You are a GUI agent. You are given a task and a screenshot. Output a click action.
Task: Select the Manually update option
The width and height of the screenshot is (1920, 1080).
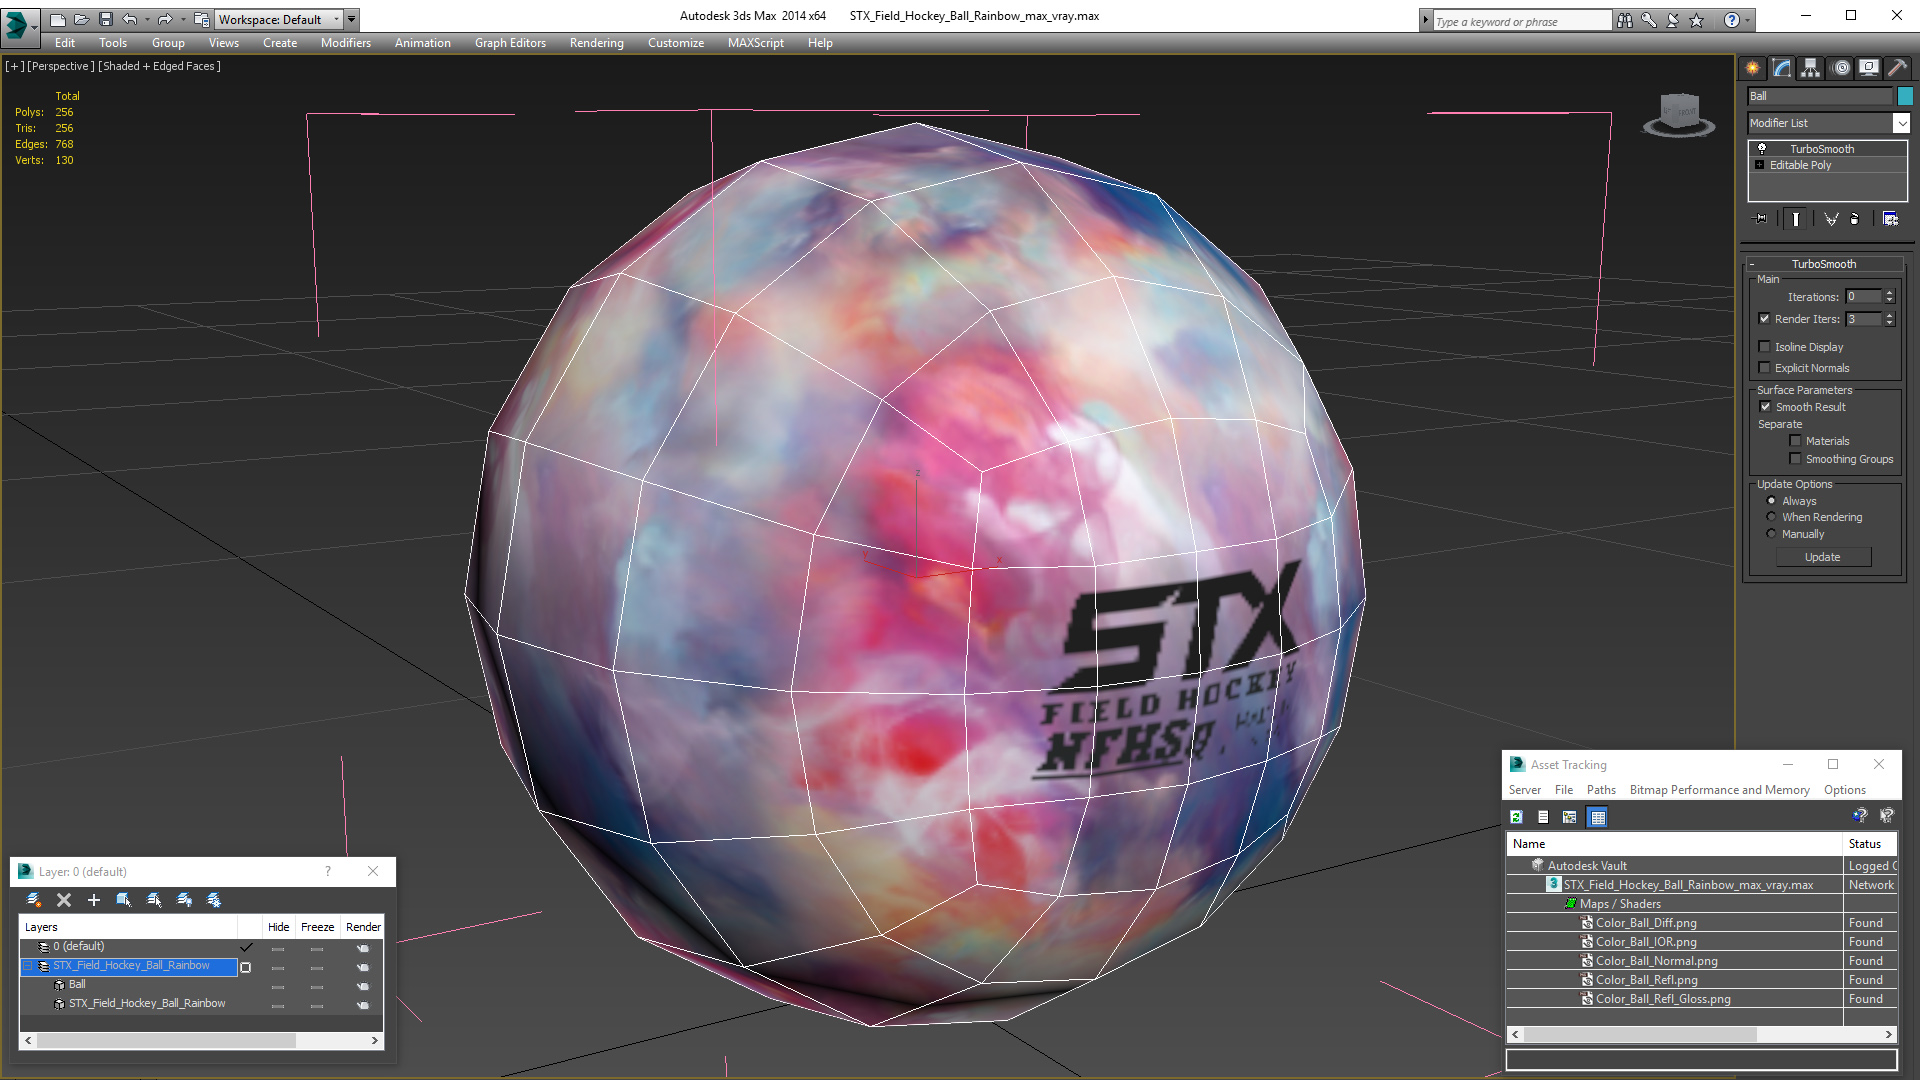pos(1772,534)
